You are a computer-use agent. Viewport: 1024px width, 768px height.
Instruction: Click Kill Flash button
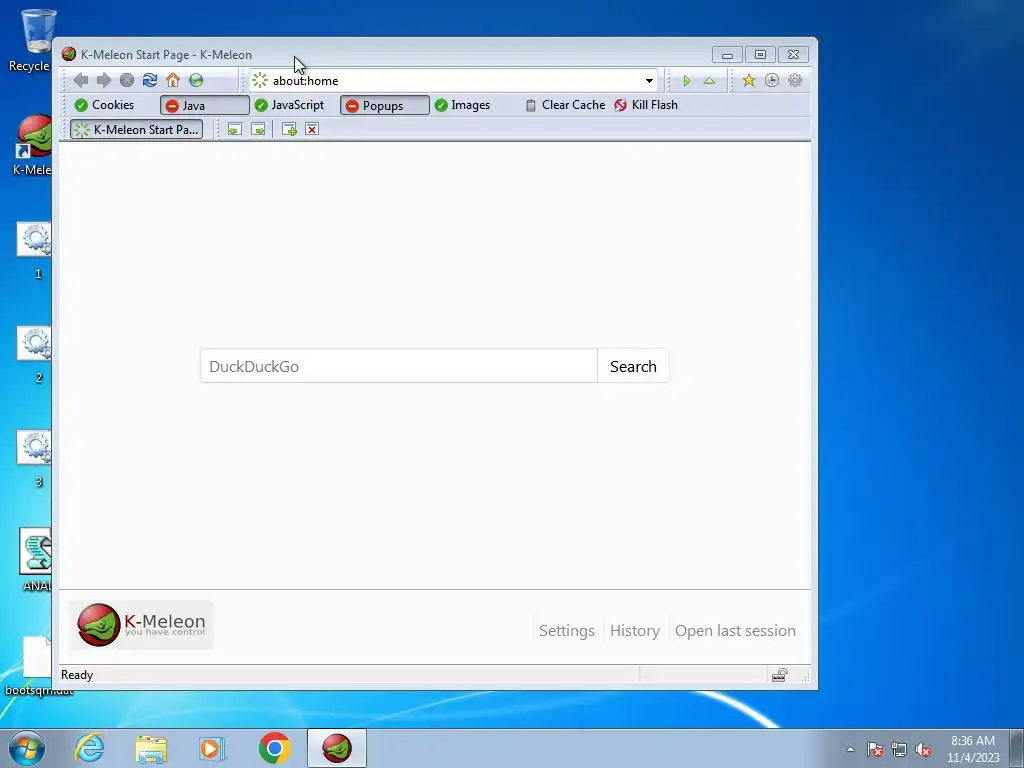646,105
